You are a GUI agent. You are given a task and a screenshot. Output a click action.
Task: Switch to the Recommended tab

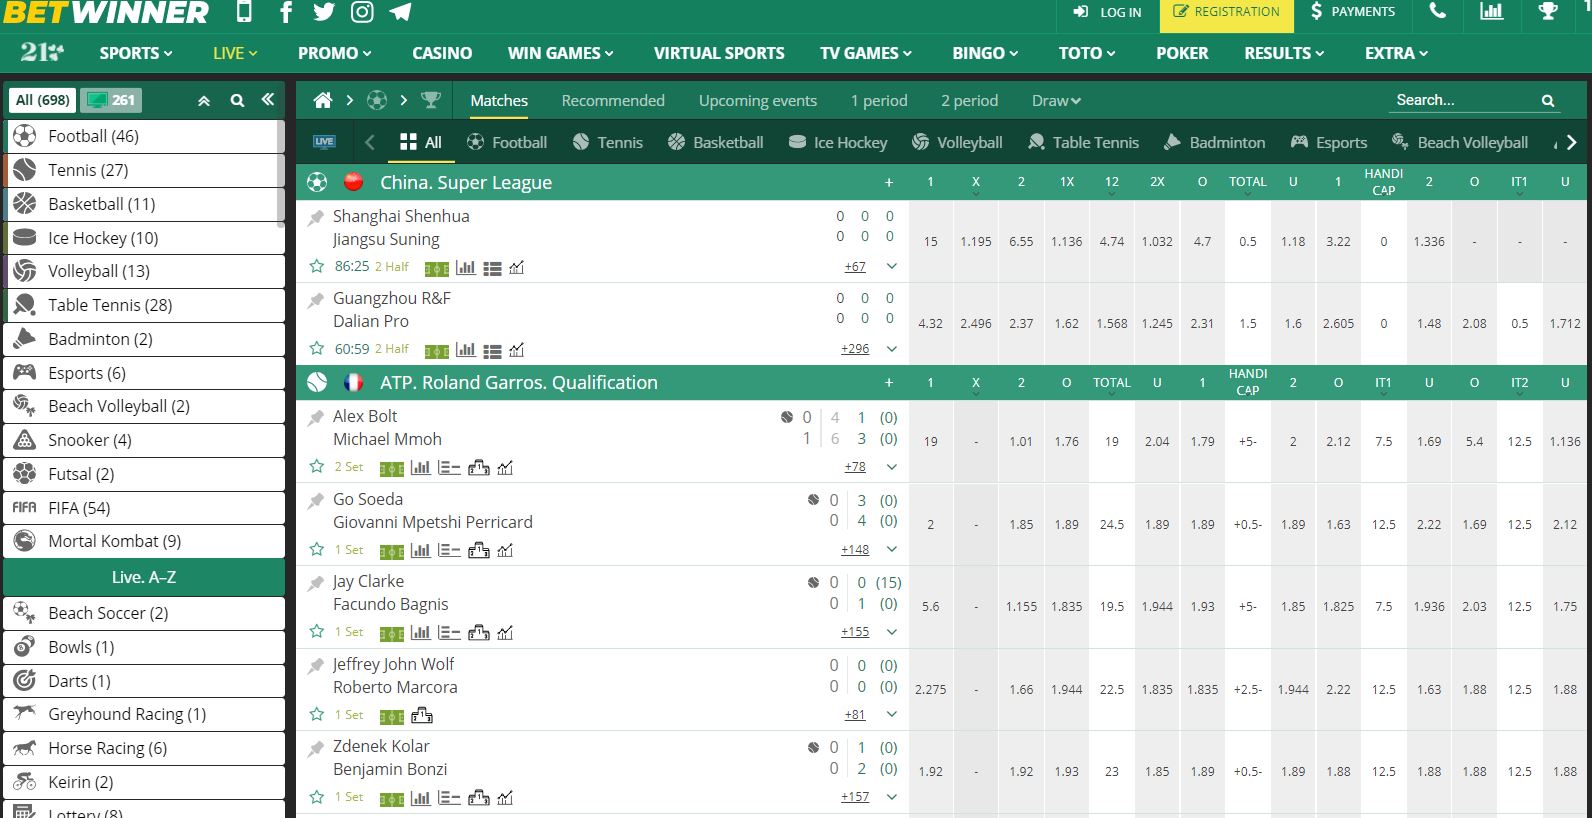point(613,100)
